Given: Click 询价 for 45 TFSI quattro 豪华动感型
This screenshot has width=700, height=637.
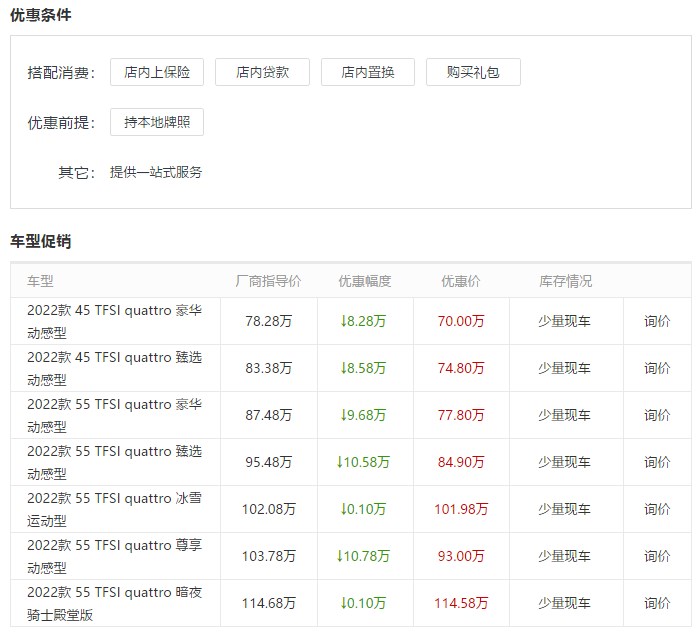Looking at the screenshot, I should 657,321.
